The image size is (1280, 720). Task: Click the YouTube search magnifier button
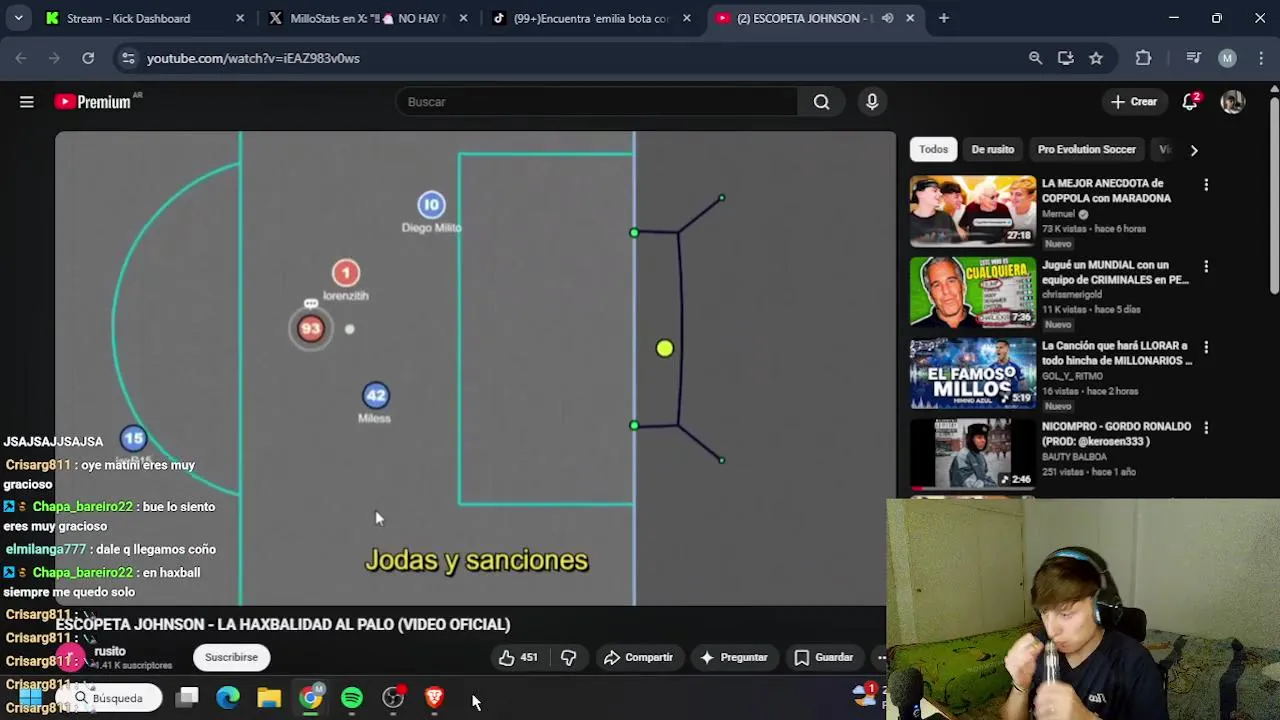821,102
